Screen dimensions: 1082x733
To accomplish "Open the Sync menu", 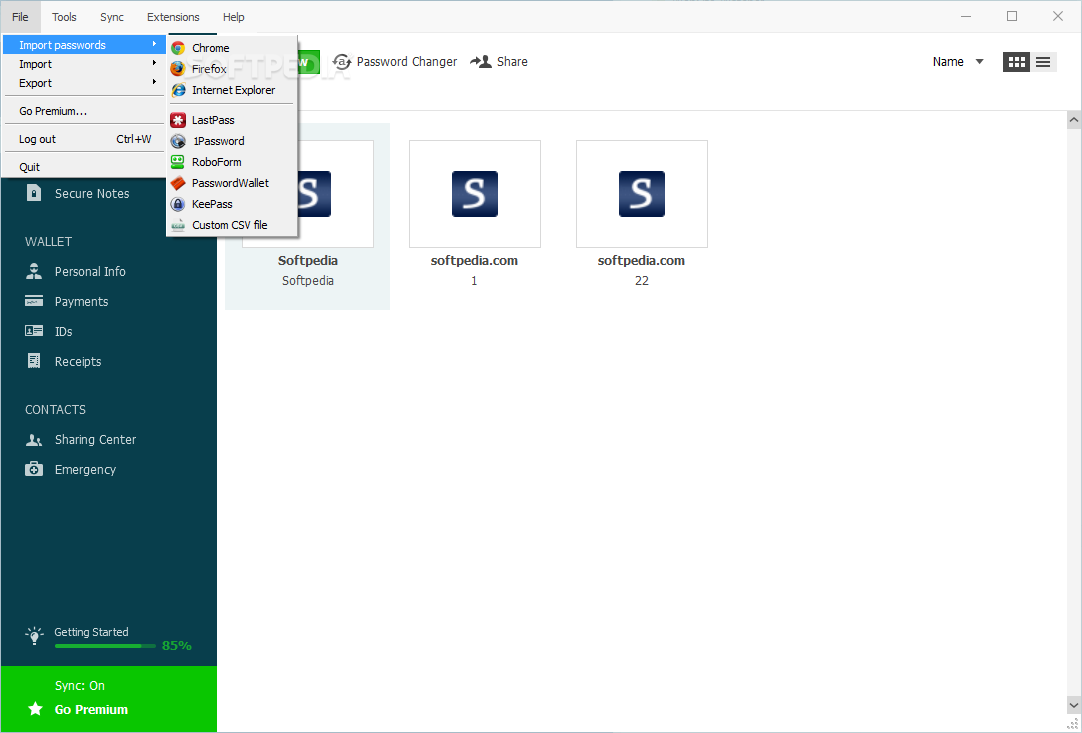I will [x=112, y=17].
